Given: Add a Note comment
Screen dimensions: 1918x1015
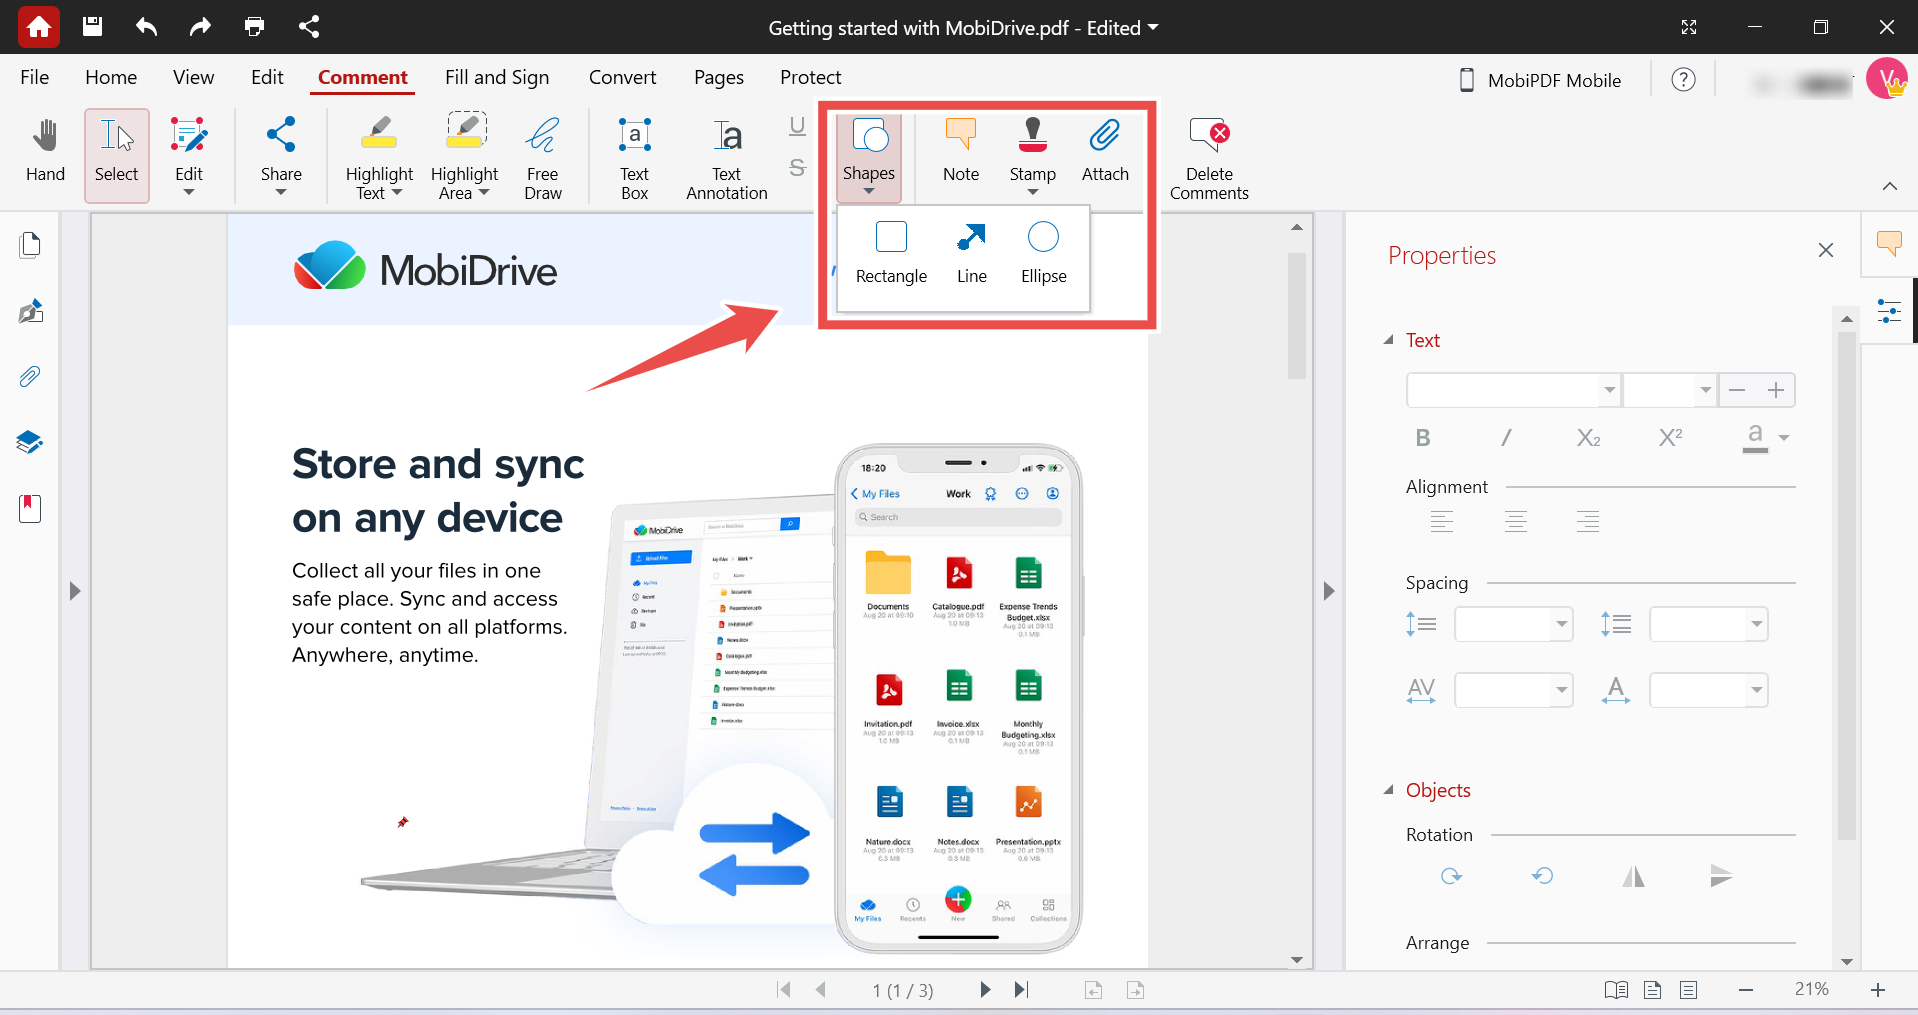Looking at the screenshot, I should tap(959, 148).
